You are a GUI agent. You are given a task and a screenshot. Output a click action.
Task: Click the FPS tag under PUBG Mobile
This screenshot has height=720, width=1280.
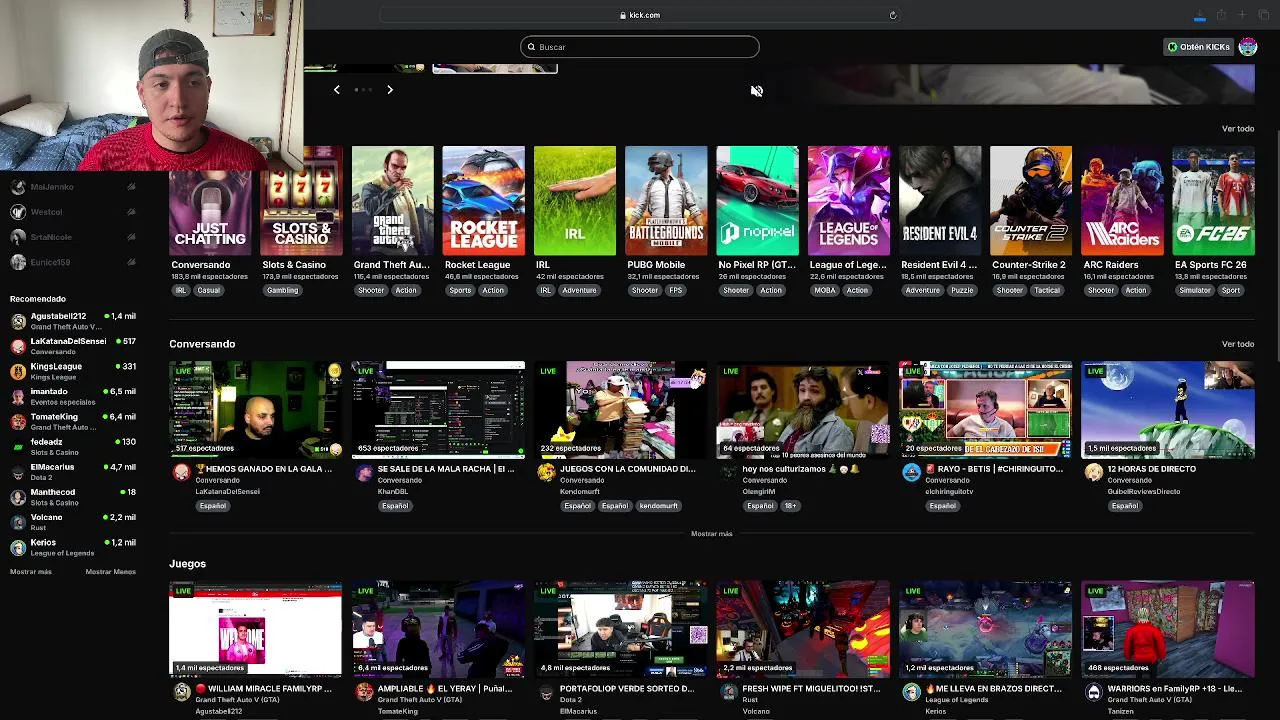[676, 291]
